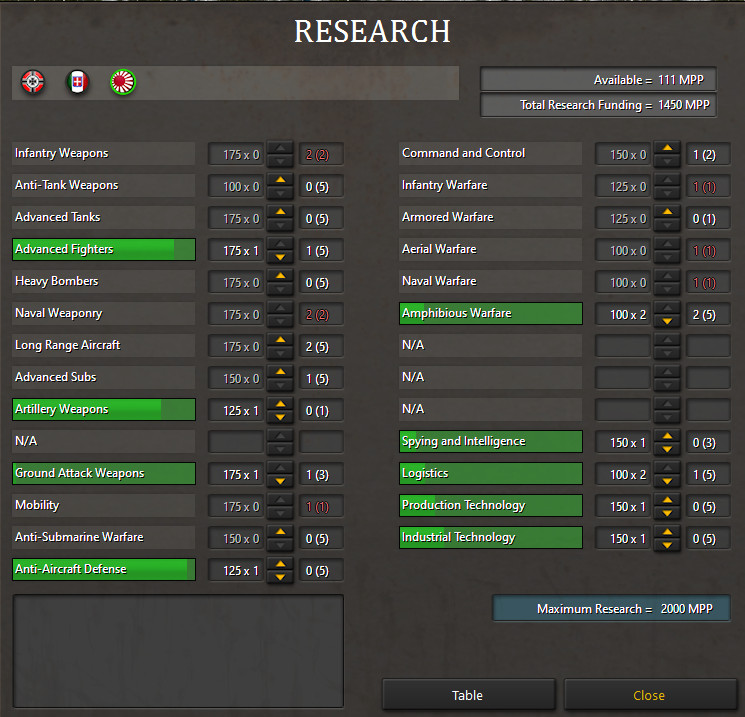Viewport: 745px width, 717px height.
Task: Increase Anti-Submarine Warfare research with up arrow
Action: [280, 532]
